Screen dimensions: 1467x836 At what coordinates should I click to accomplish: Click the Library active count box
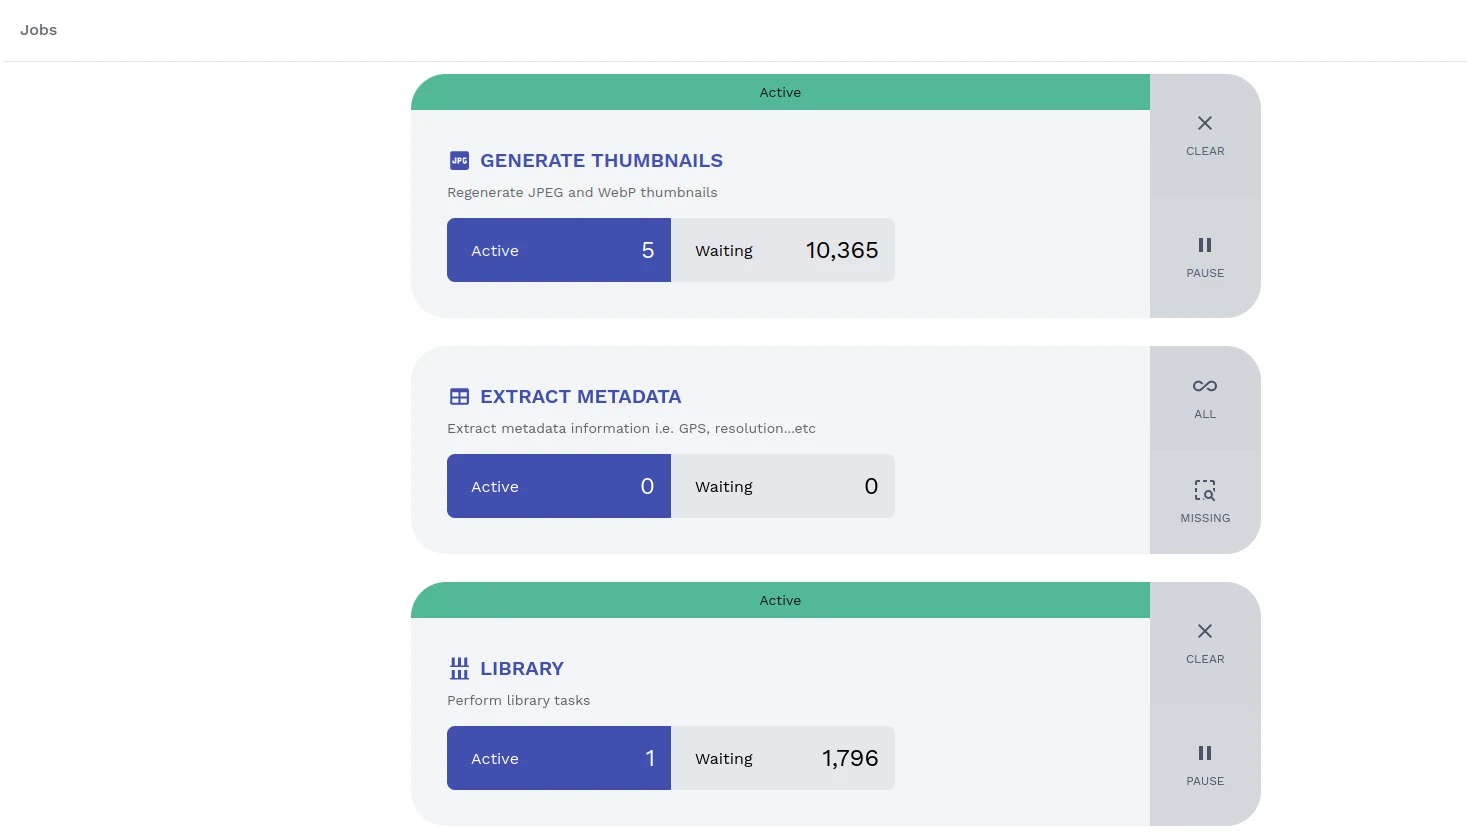[558, 758]
